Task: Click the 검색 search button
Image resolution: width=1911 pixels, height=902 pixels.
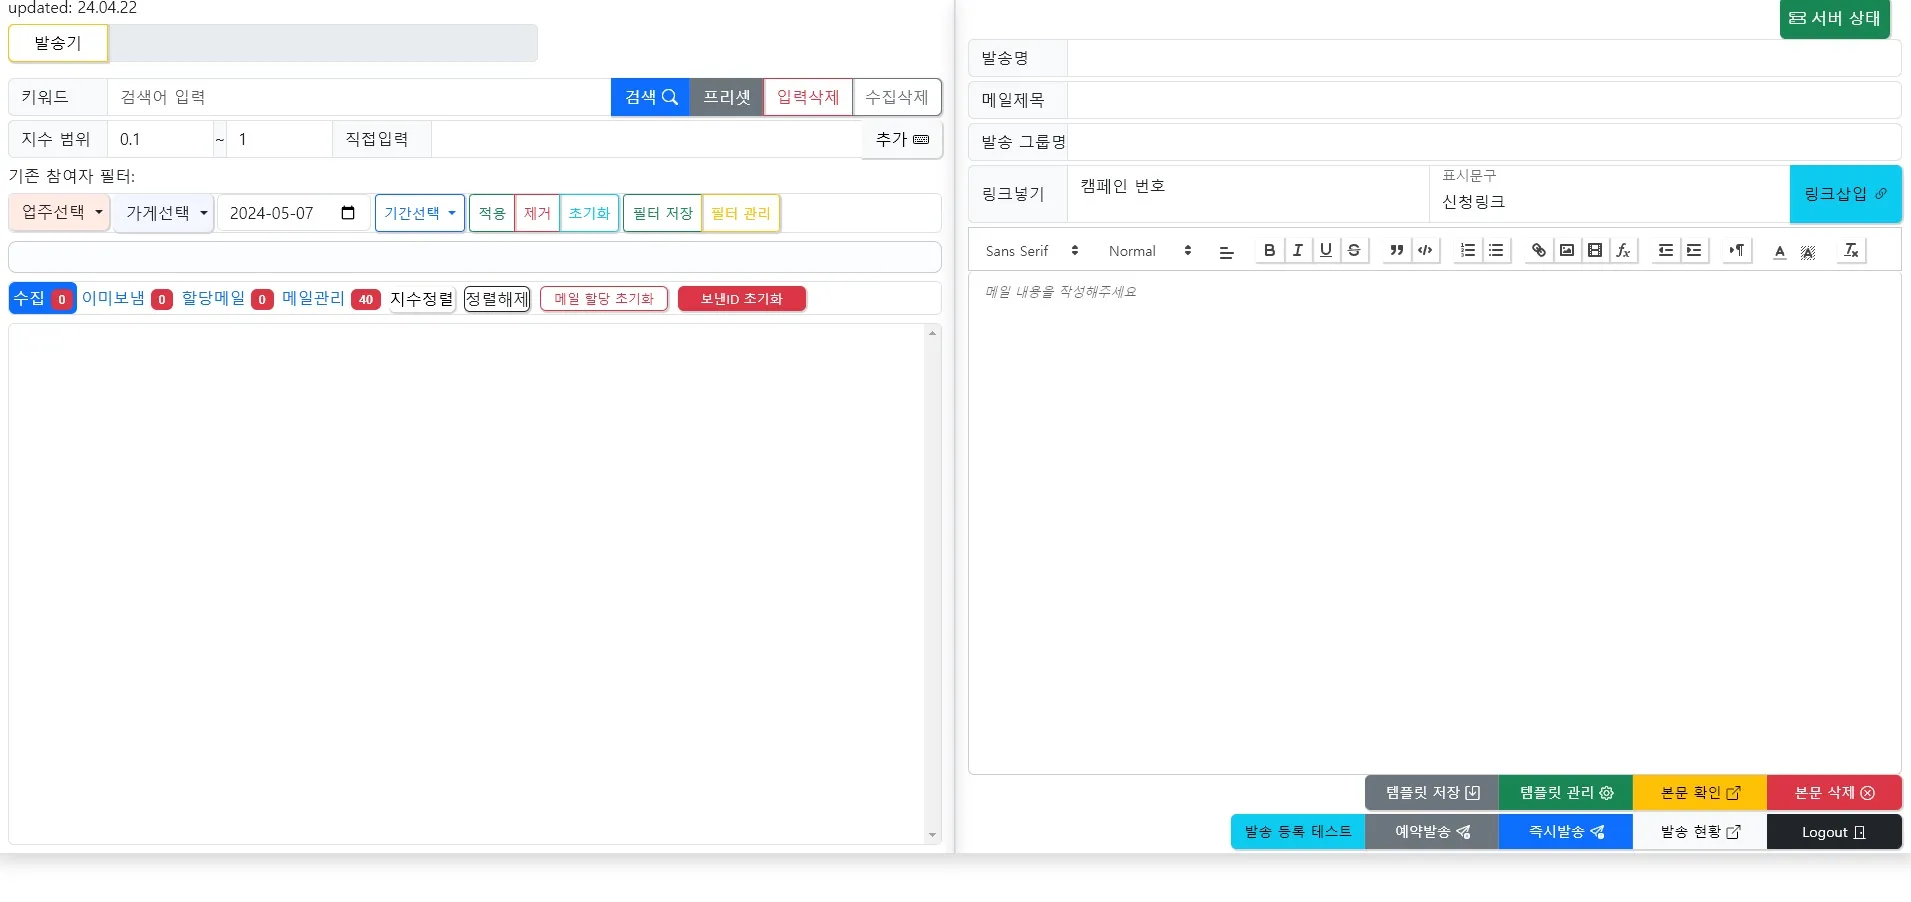Action: coord(648,97)
